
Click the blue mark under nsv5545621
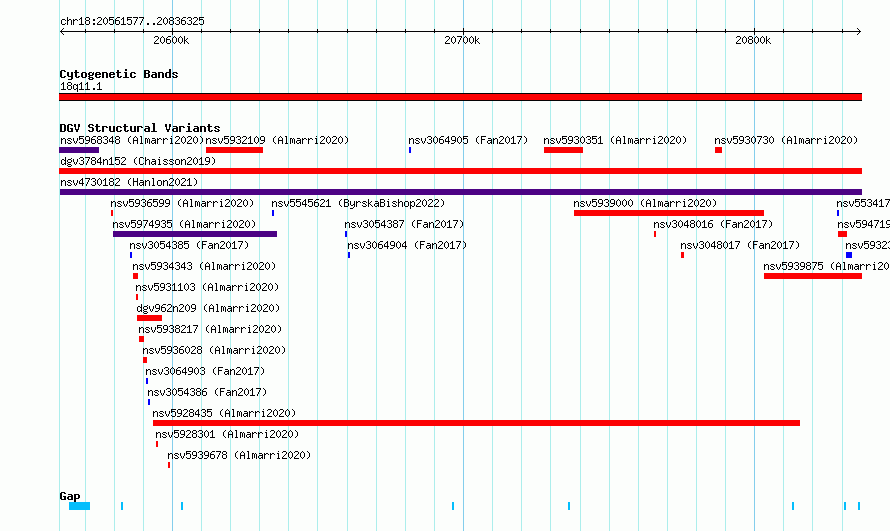(x=273, y=213)
